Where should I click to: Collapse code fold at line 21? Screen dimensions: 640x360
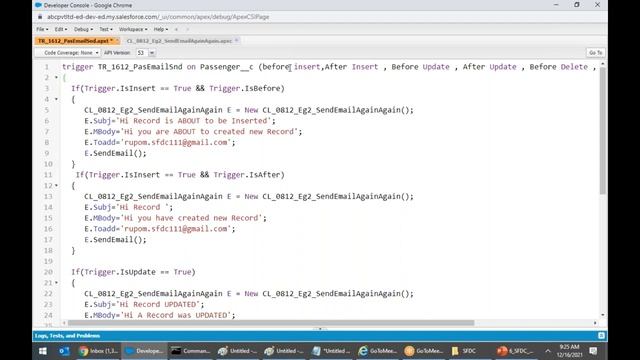[x=56, y=283]
